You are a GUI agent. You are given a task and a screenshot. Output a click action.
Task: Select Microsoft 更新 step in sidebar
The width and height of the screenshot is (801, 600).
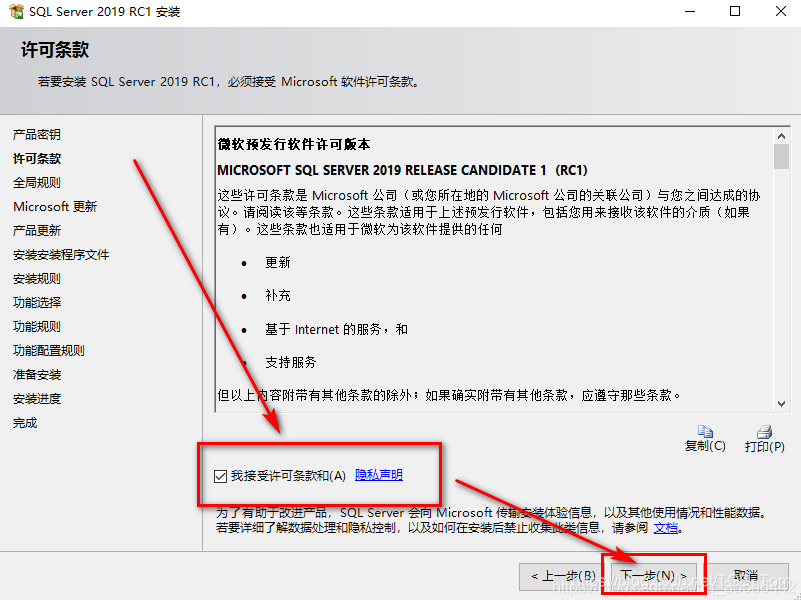[55, 206]
